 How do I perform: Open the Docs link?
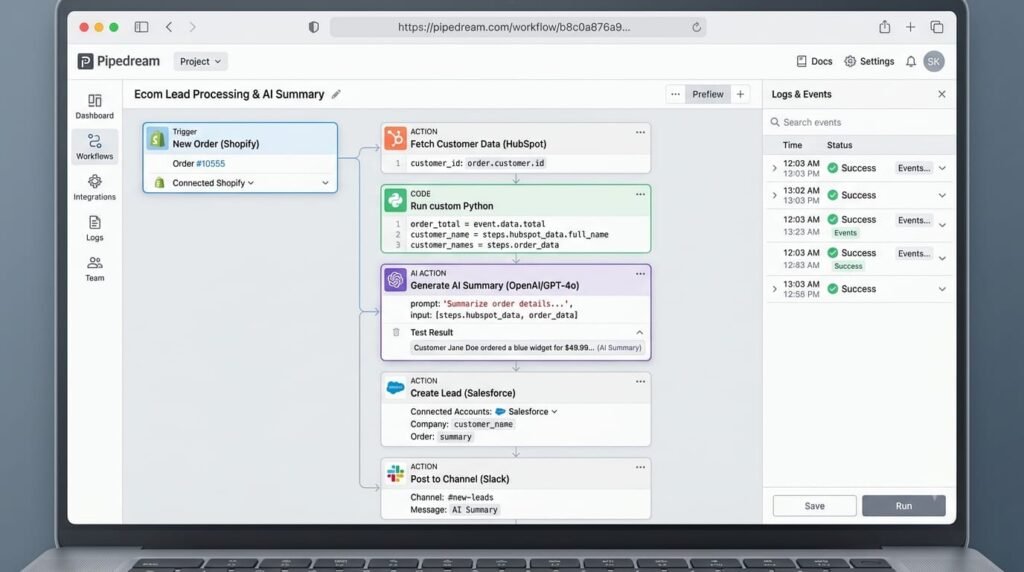click(x=814, y=61)
